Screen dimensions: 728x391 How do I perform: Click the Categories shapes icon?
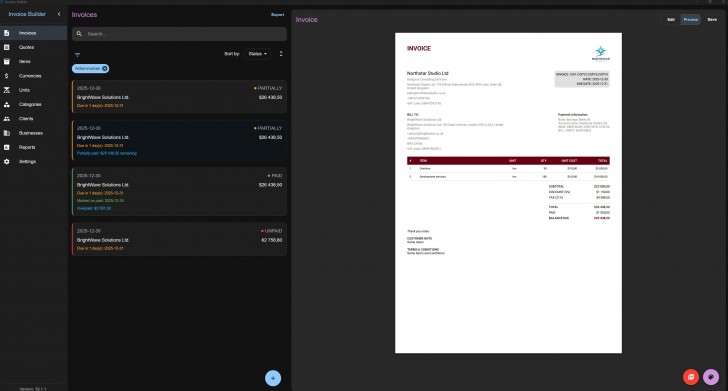coord(6,104)
